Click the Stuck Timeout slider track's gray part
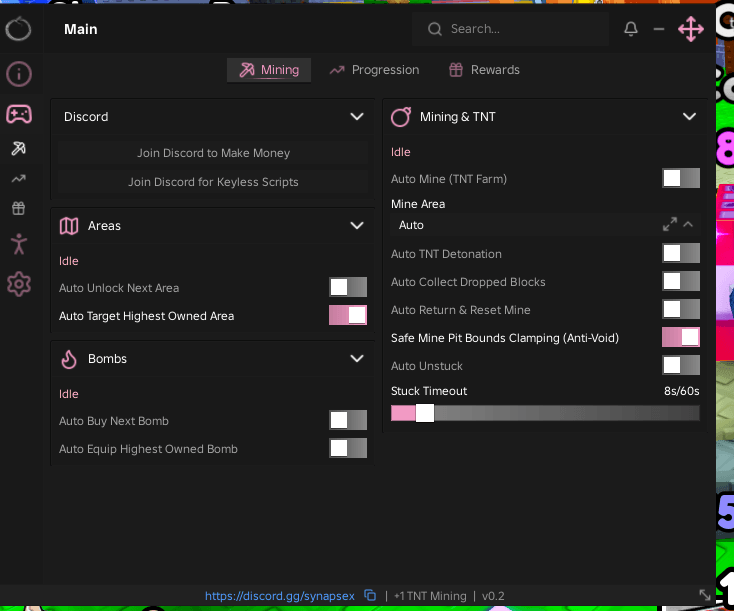 point(567,413)
